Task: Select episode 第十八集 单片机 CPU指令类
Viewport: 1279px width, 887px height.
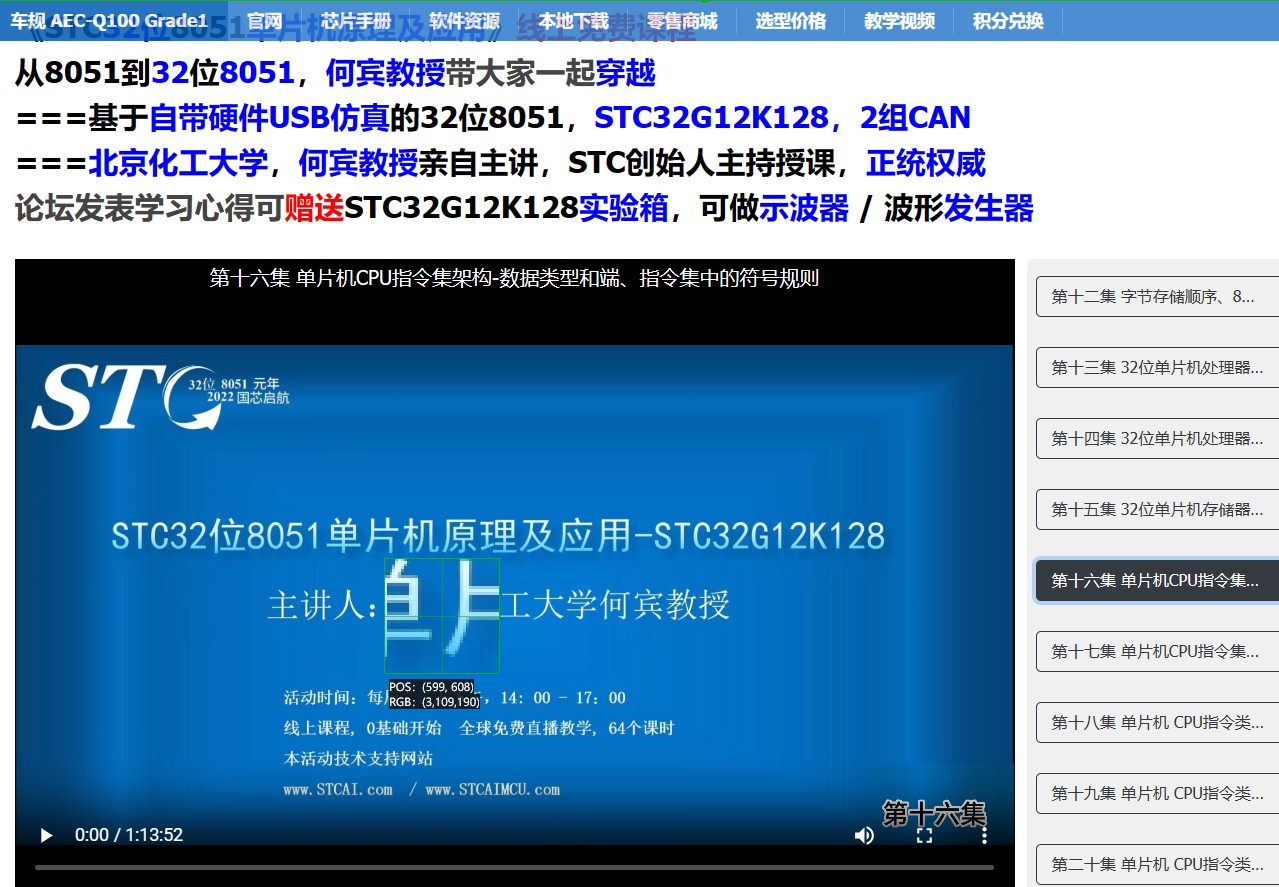Action: [x=1157, y=722]
